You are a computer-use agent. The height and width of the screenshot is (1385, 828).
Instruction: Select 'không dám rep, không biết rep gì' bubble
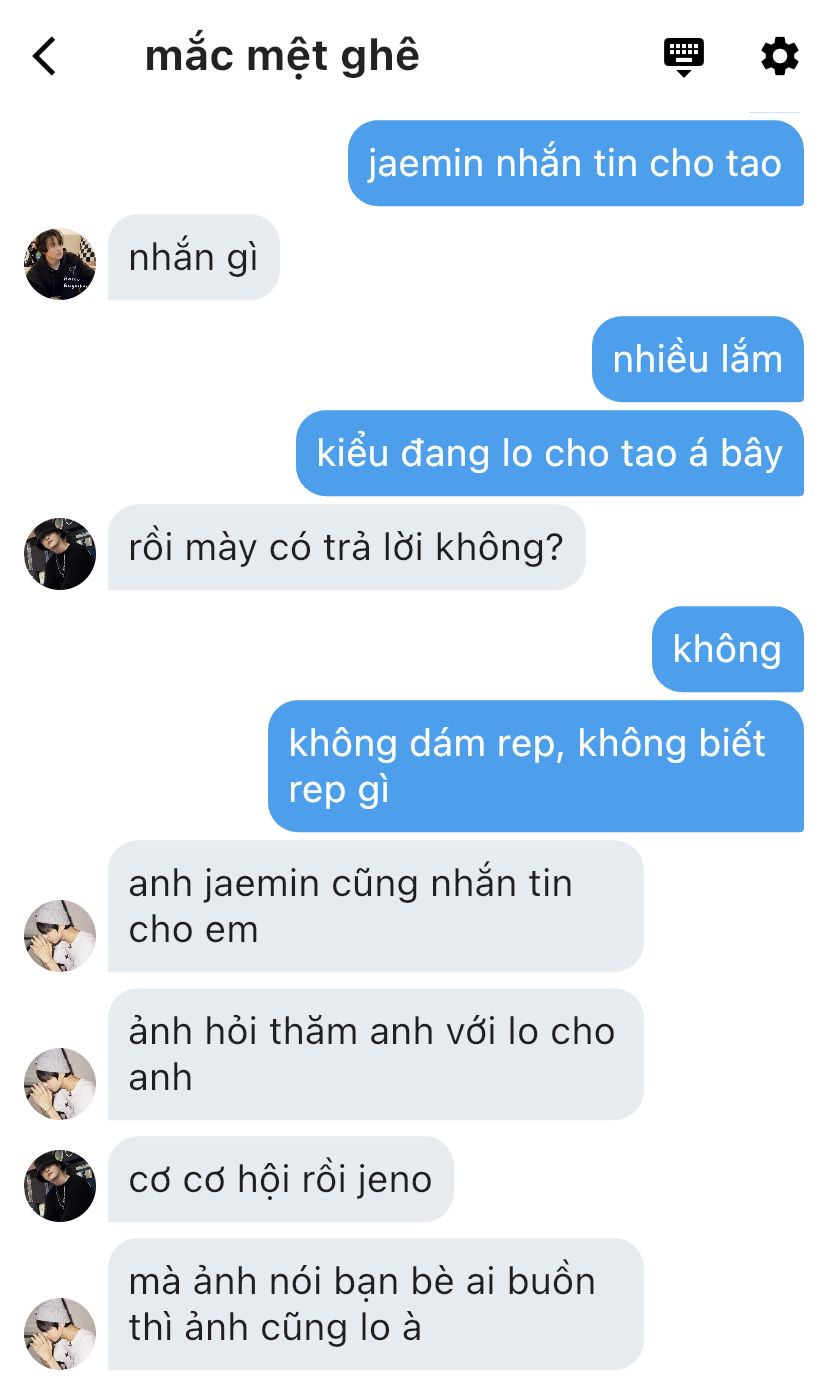(536, 766)
